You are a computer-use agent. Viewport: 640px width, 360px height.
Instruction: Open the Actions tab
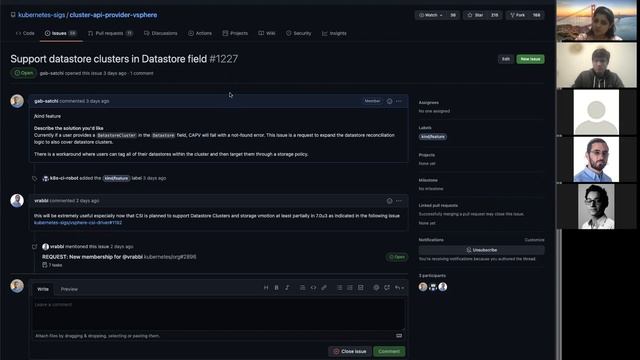(200, 33)
